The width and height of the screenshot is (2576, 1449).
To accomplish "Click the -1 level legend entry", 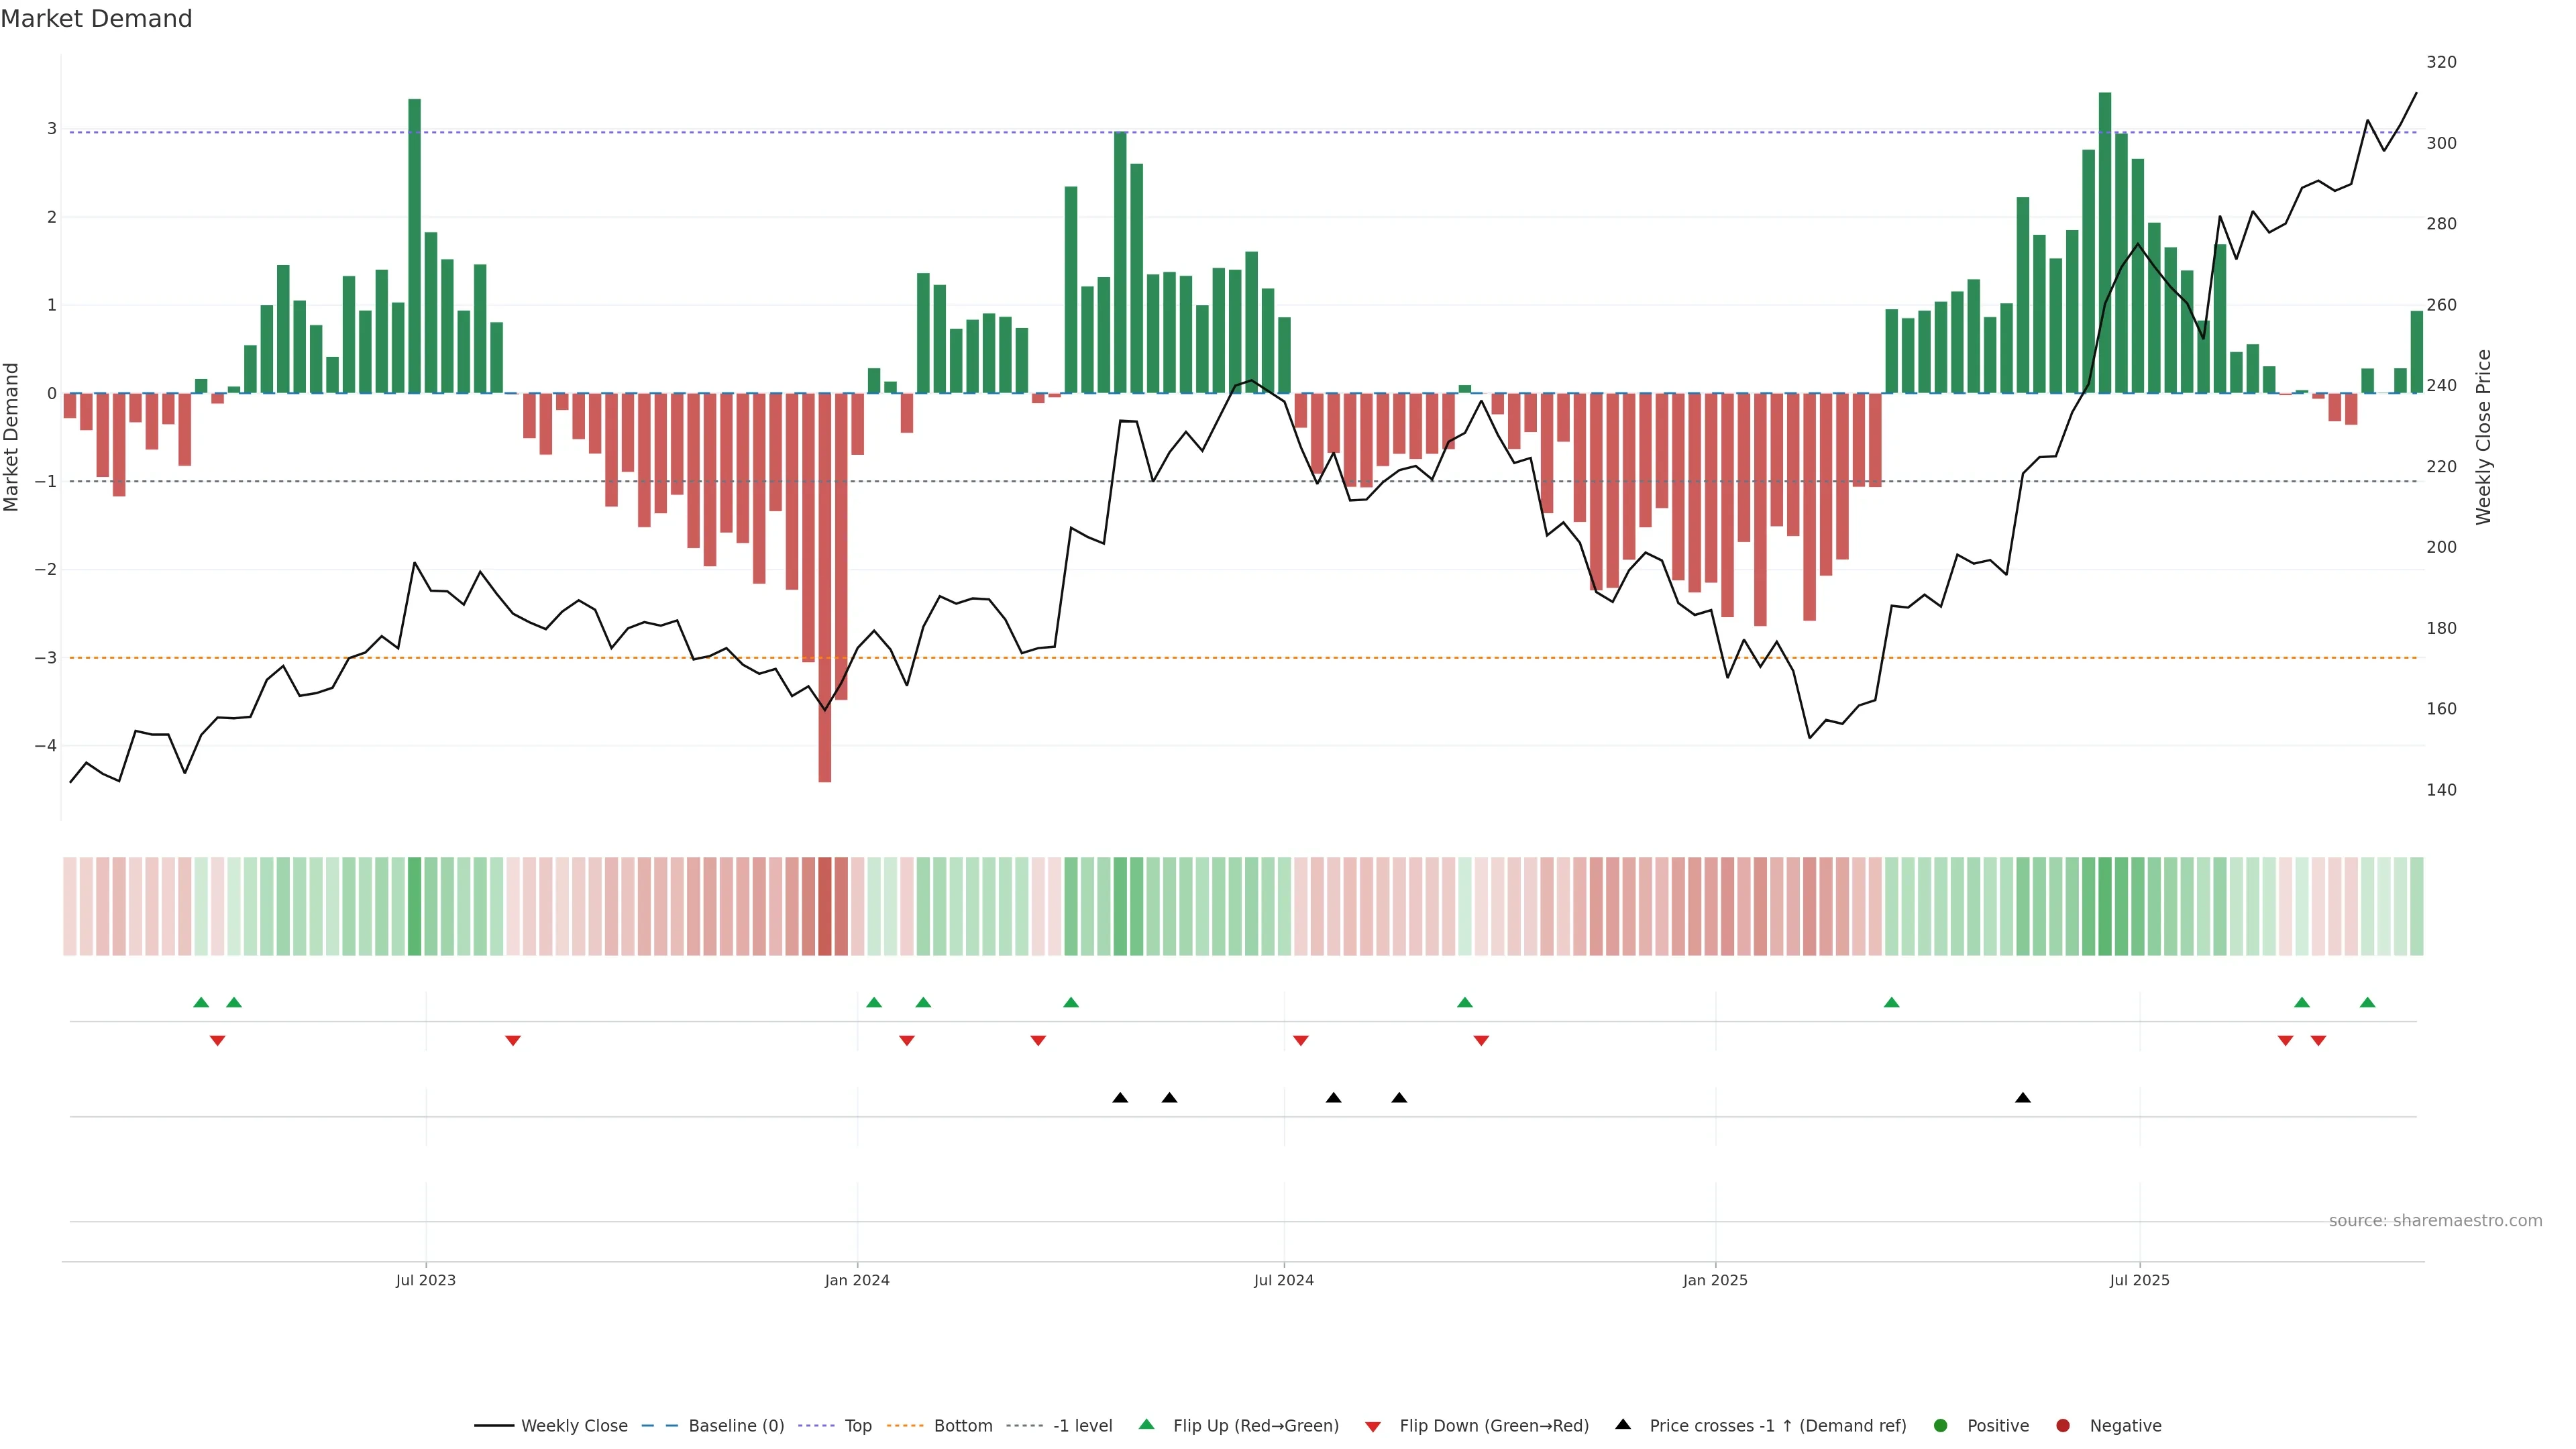I will (1082, 1425).
